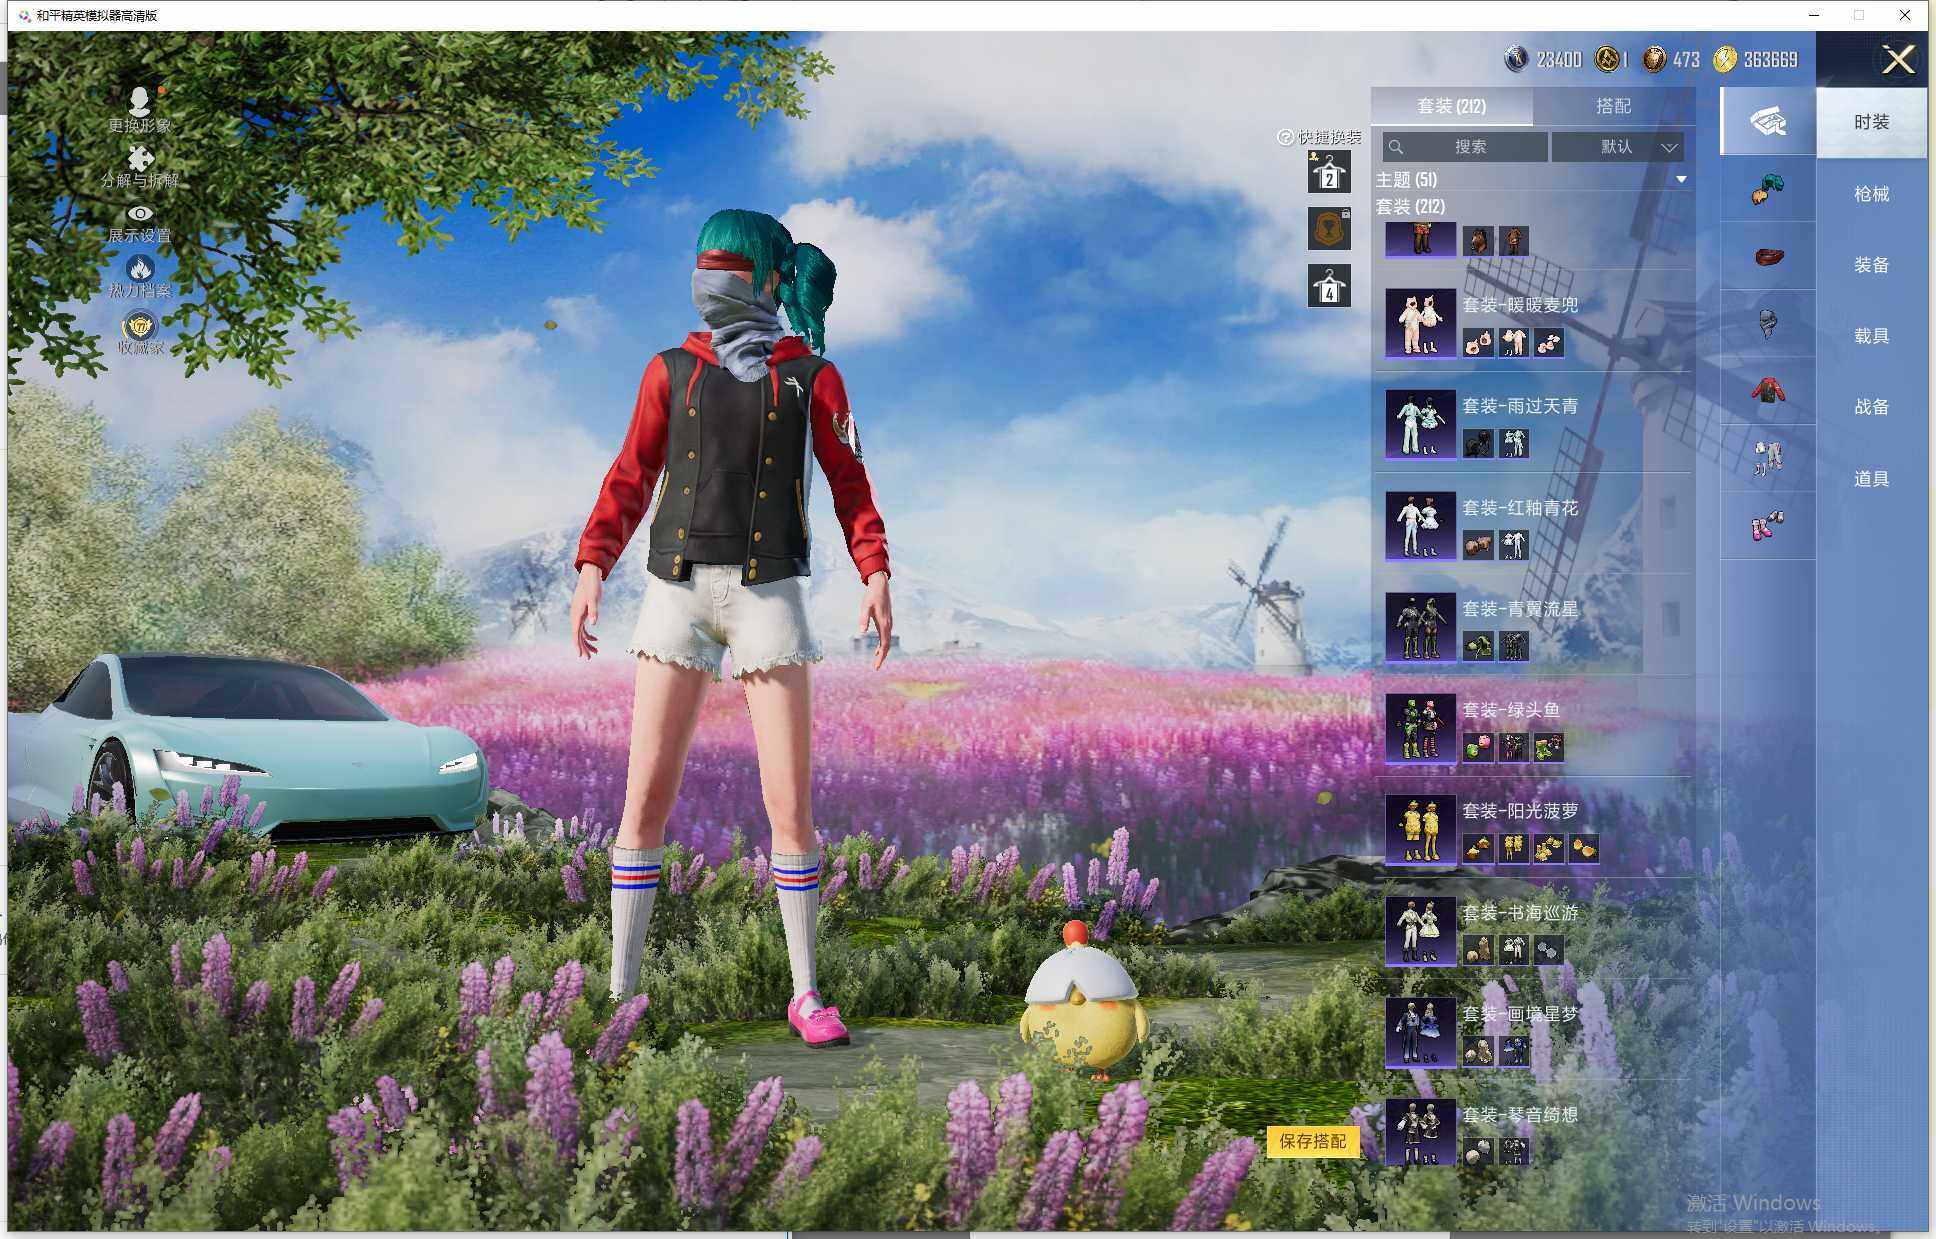Select the hair category icon
This screenshot has height=1239, width=1936.
pyautogui.click(x=1767, y=189)
